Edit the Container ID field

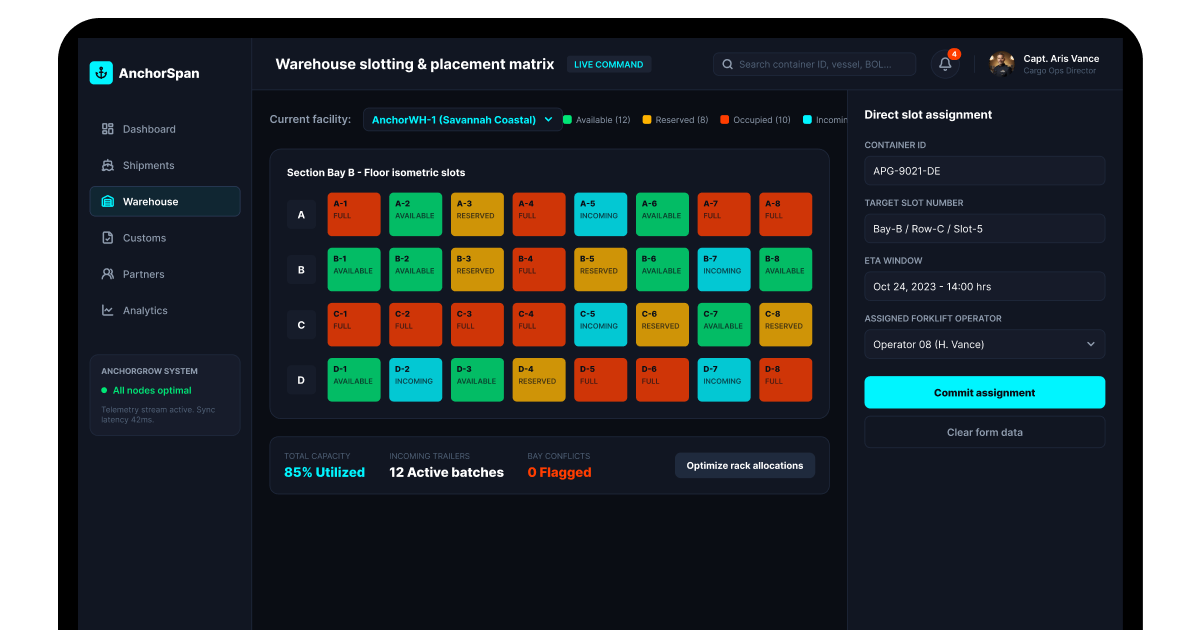[985, 170]
